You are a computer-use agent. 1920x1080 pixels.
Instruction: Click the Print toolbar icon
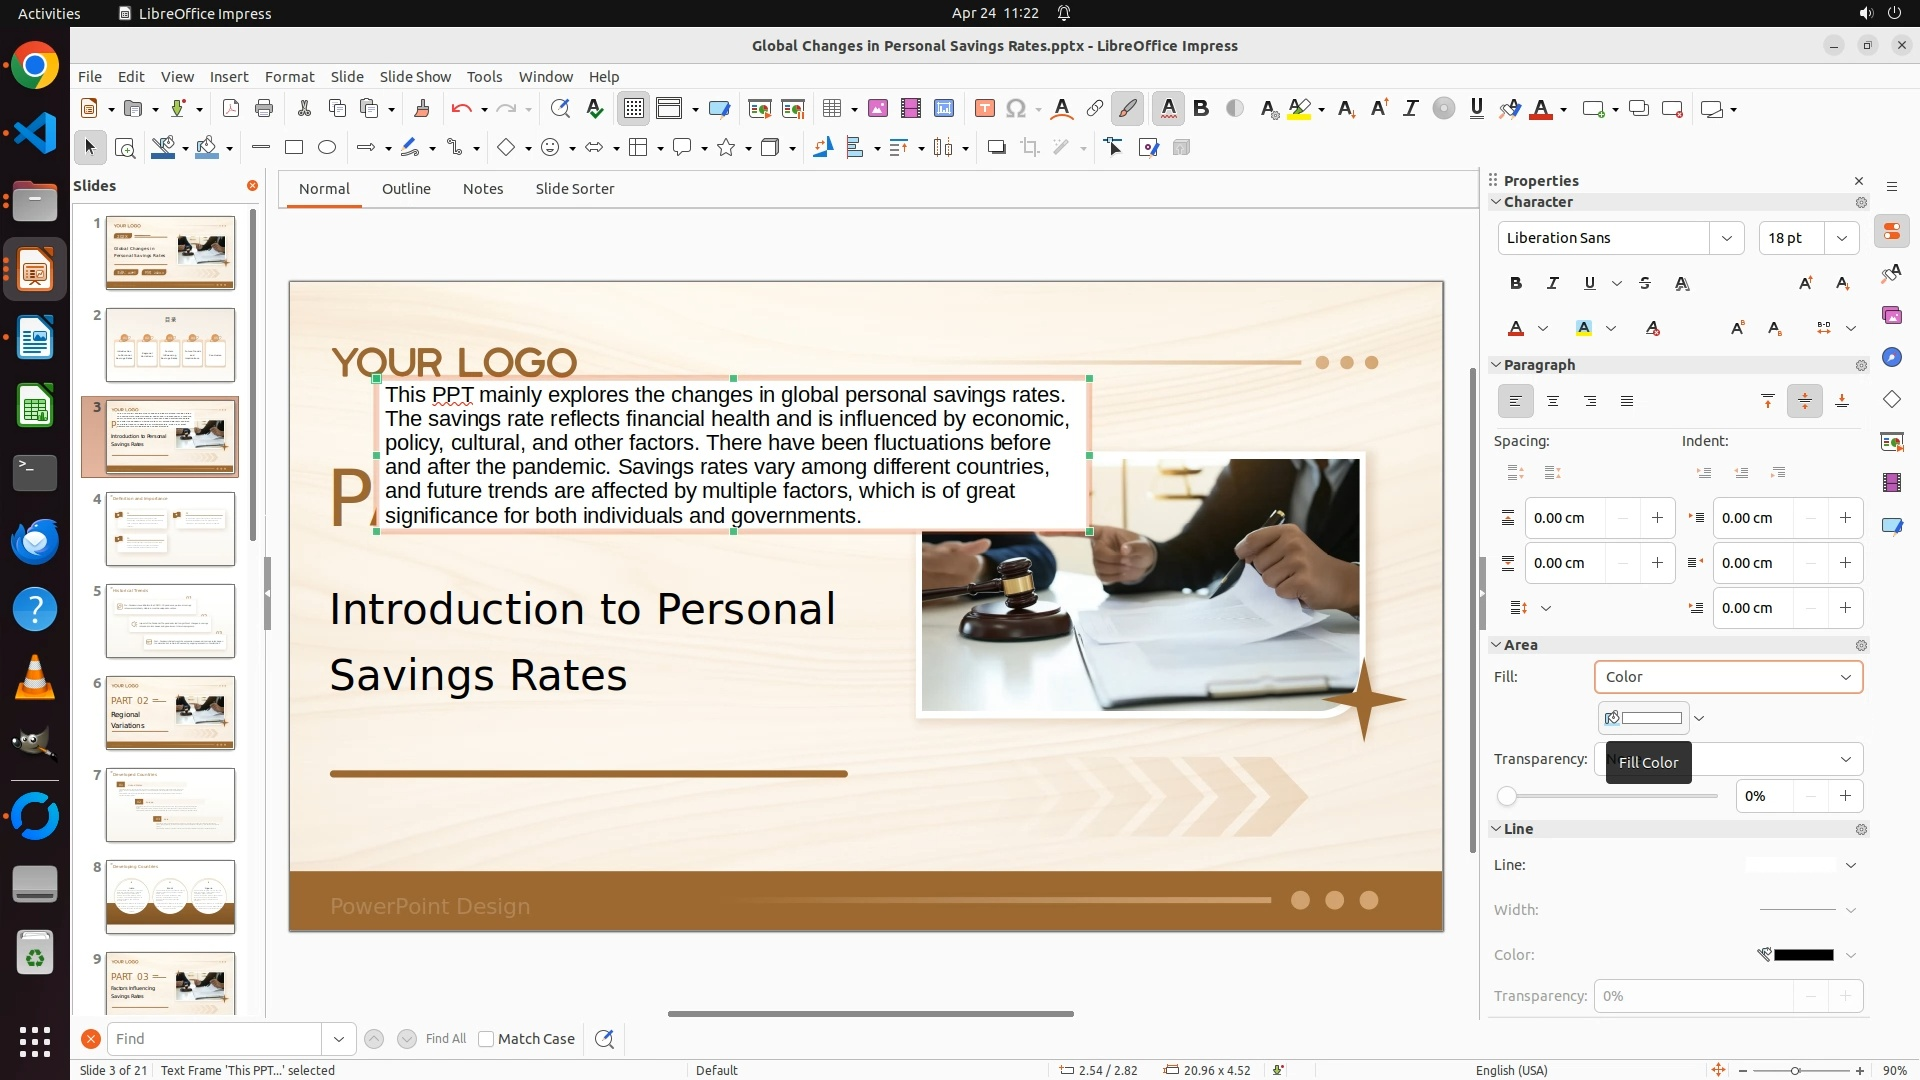[x=264, y=109]
